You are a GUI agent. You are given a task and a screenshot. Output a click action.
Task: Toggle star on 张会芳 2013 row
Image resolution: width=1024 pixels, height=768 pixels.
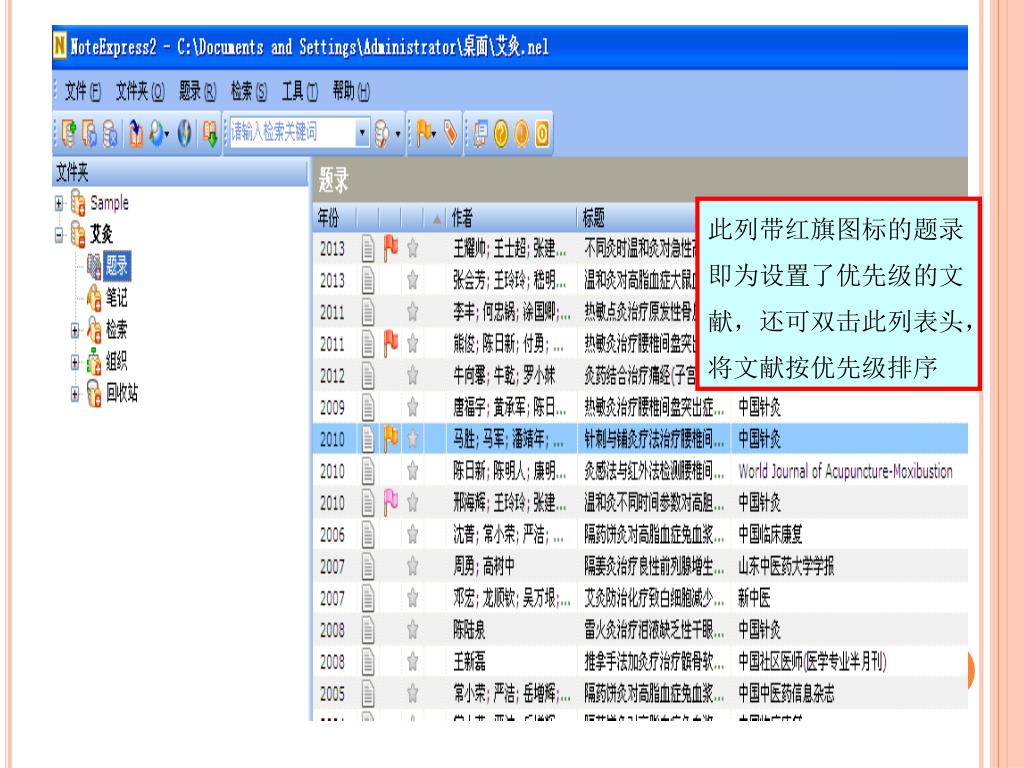click(x=413, y=280)
